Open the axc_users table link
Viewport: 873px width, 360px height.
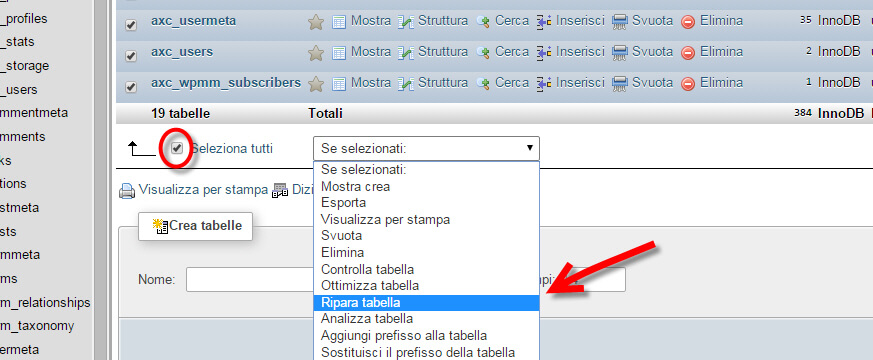[182, 52]
